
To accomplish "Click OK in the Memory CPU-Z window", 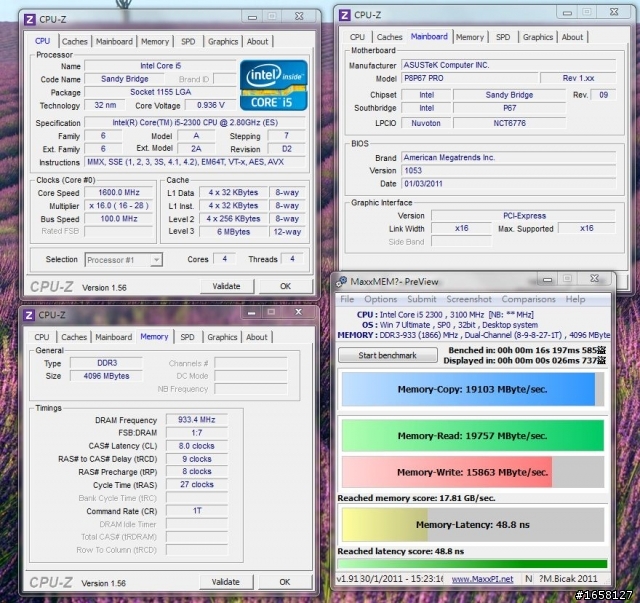I will coord(284,582).
